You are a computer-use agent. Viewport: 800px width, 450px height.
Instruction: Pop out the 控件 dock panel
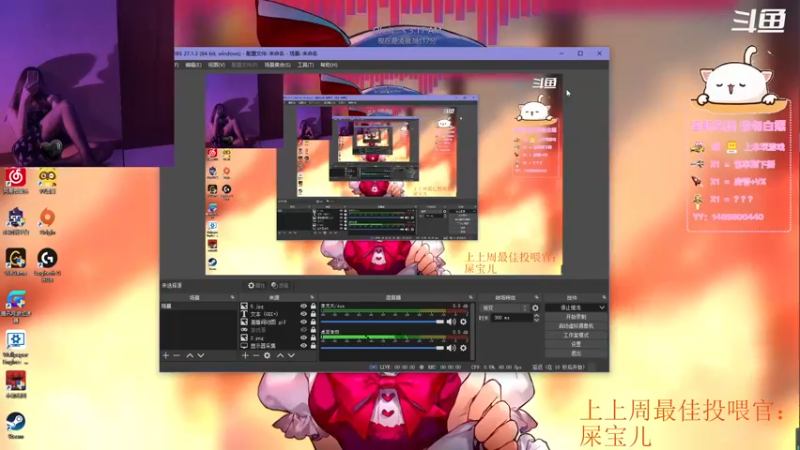tap(604, 297)
